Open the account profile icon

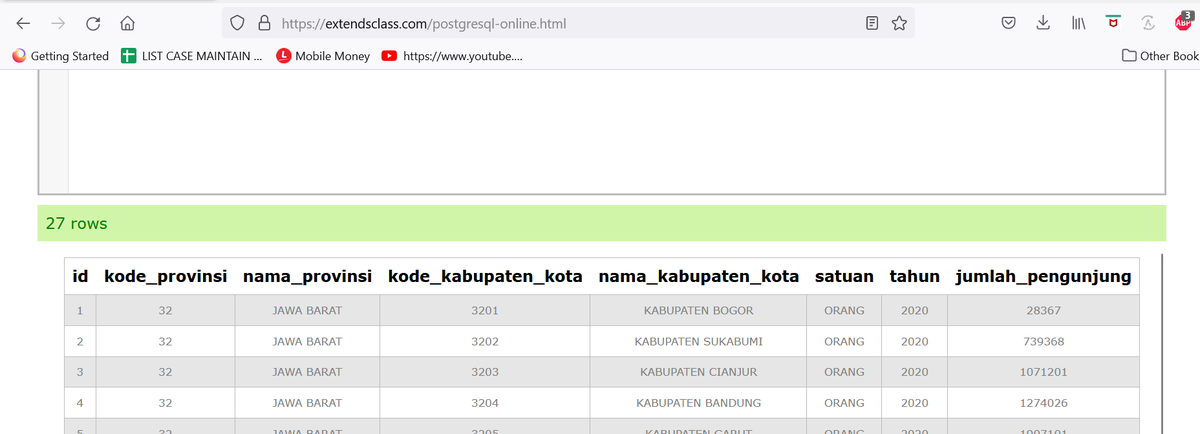[1149, 23]
